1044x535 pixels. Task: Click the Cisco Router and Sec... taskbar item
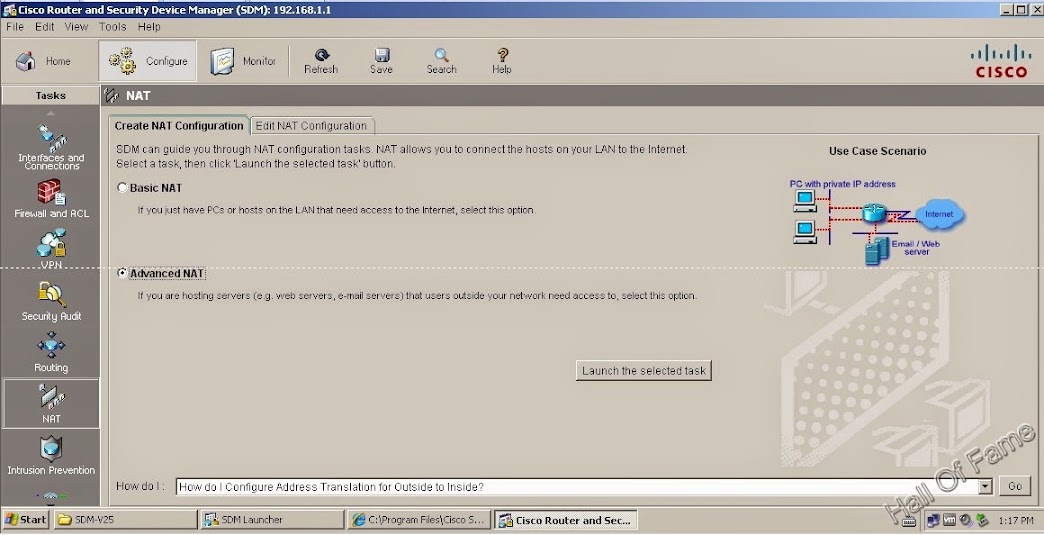[566, 520]
